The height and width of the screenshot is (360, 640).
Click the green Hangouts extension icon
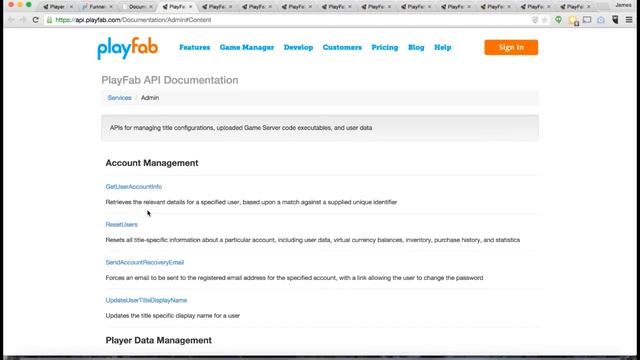pos(558,20)
